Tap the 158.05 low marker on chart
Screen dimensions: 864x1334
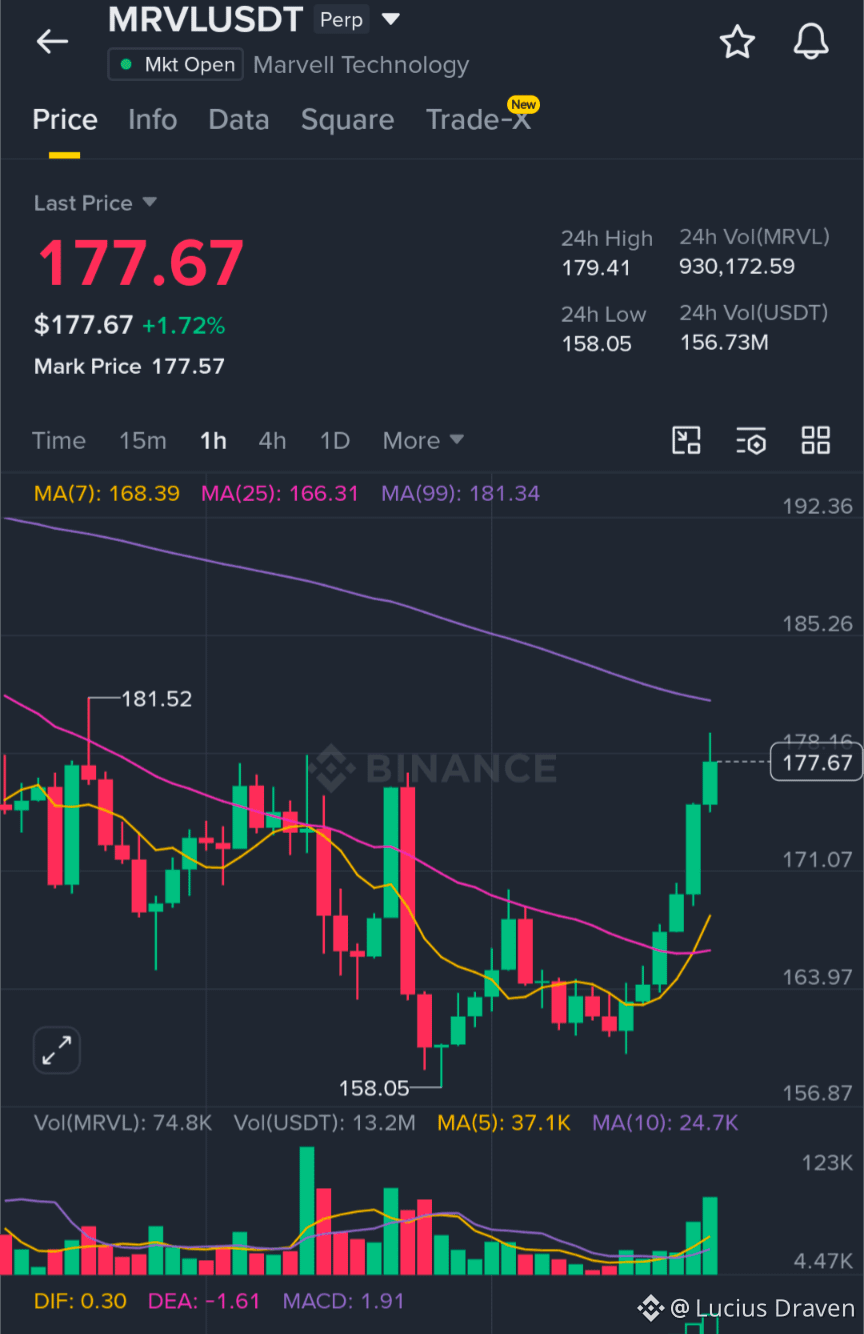(x=374, y=1088)
